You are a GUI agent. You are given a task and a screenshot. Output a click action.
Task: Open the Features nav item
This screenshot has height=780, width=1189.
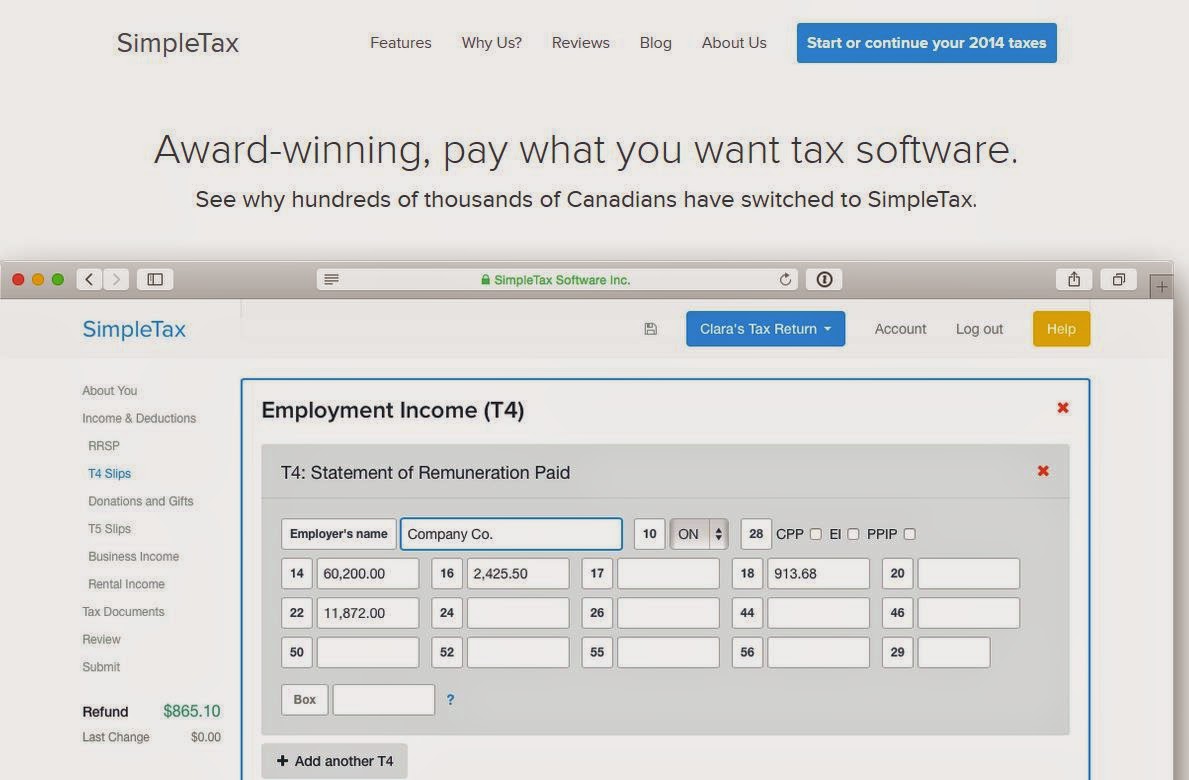coord(400,43)
